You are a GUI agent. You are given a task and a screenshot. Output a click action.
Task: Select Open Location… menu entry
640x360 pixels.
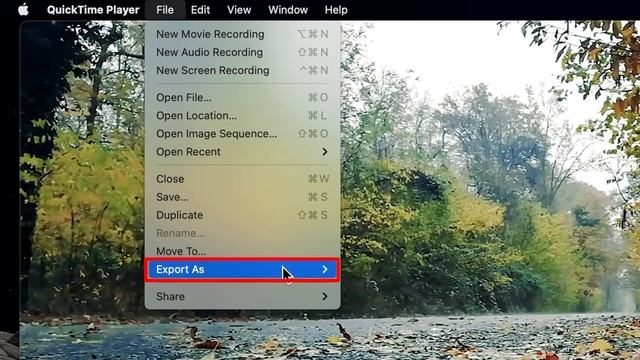pyautogui.click(x=242, y=116)
